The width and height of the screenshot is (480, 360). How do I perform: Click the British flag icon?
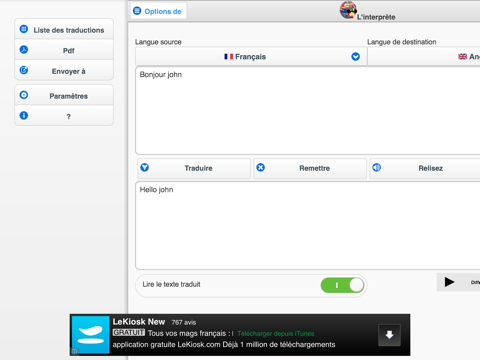pyautogui.click(x=463, y=57)
